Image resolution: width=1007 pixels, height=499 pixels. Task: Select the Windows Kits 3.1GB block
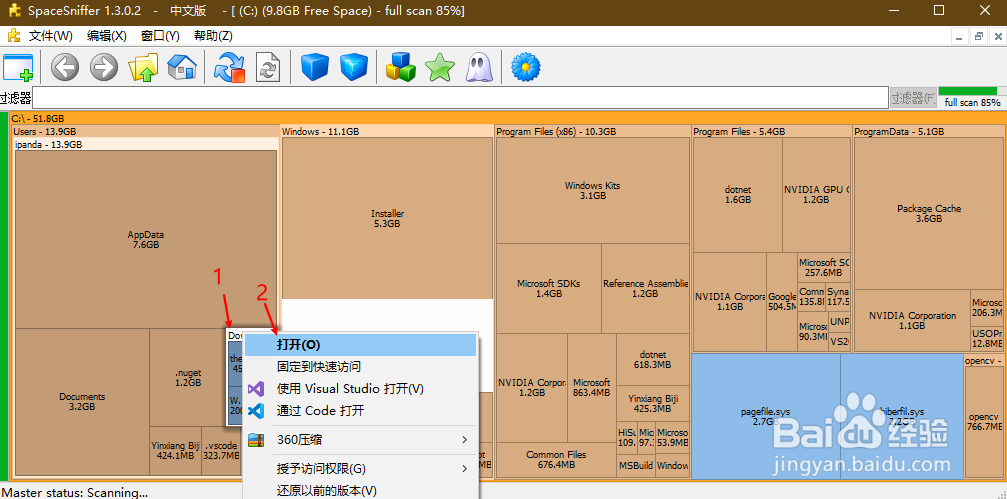pyautogui.click(x=592, y=190)
